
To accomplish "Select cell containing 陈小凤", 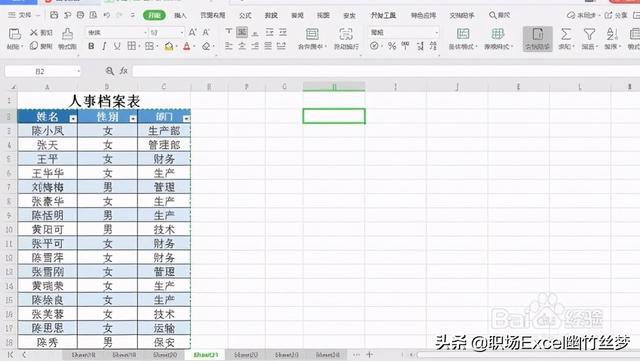I will tap(47, 131).
